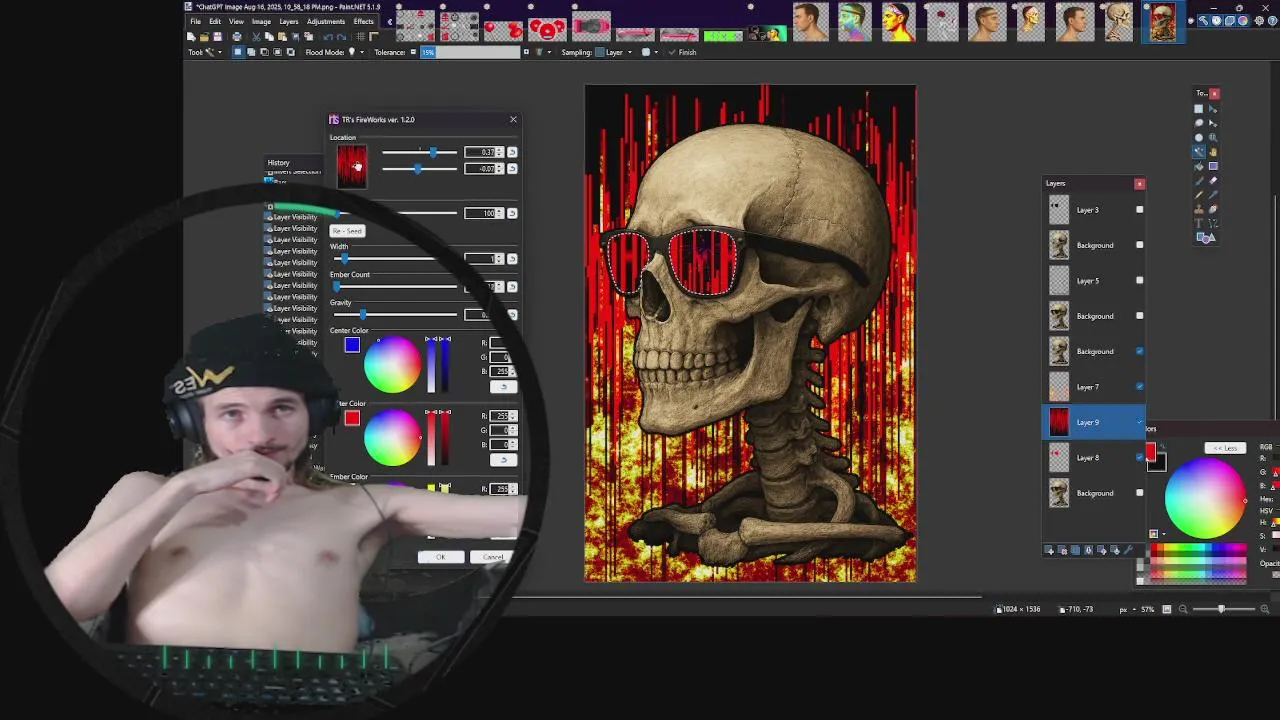Viewport: 1280px width, 720px height.
Task: Toggle visibility checkbox of Layer 3
Action: [x=1140, y=210]
